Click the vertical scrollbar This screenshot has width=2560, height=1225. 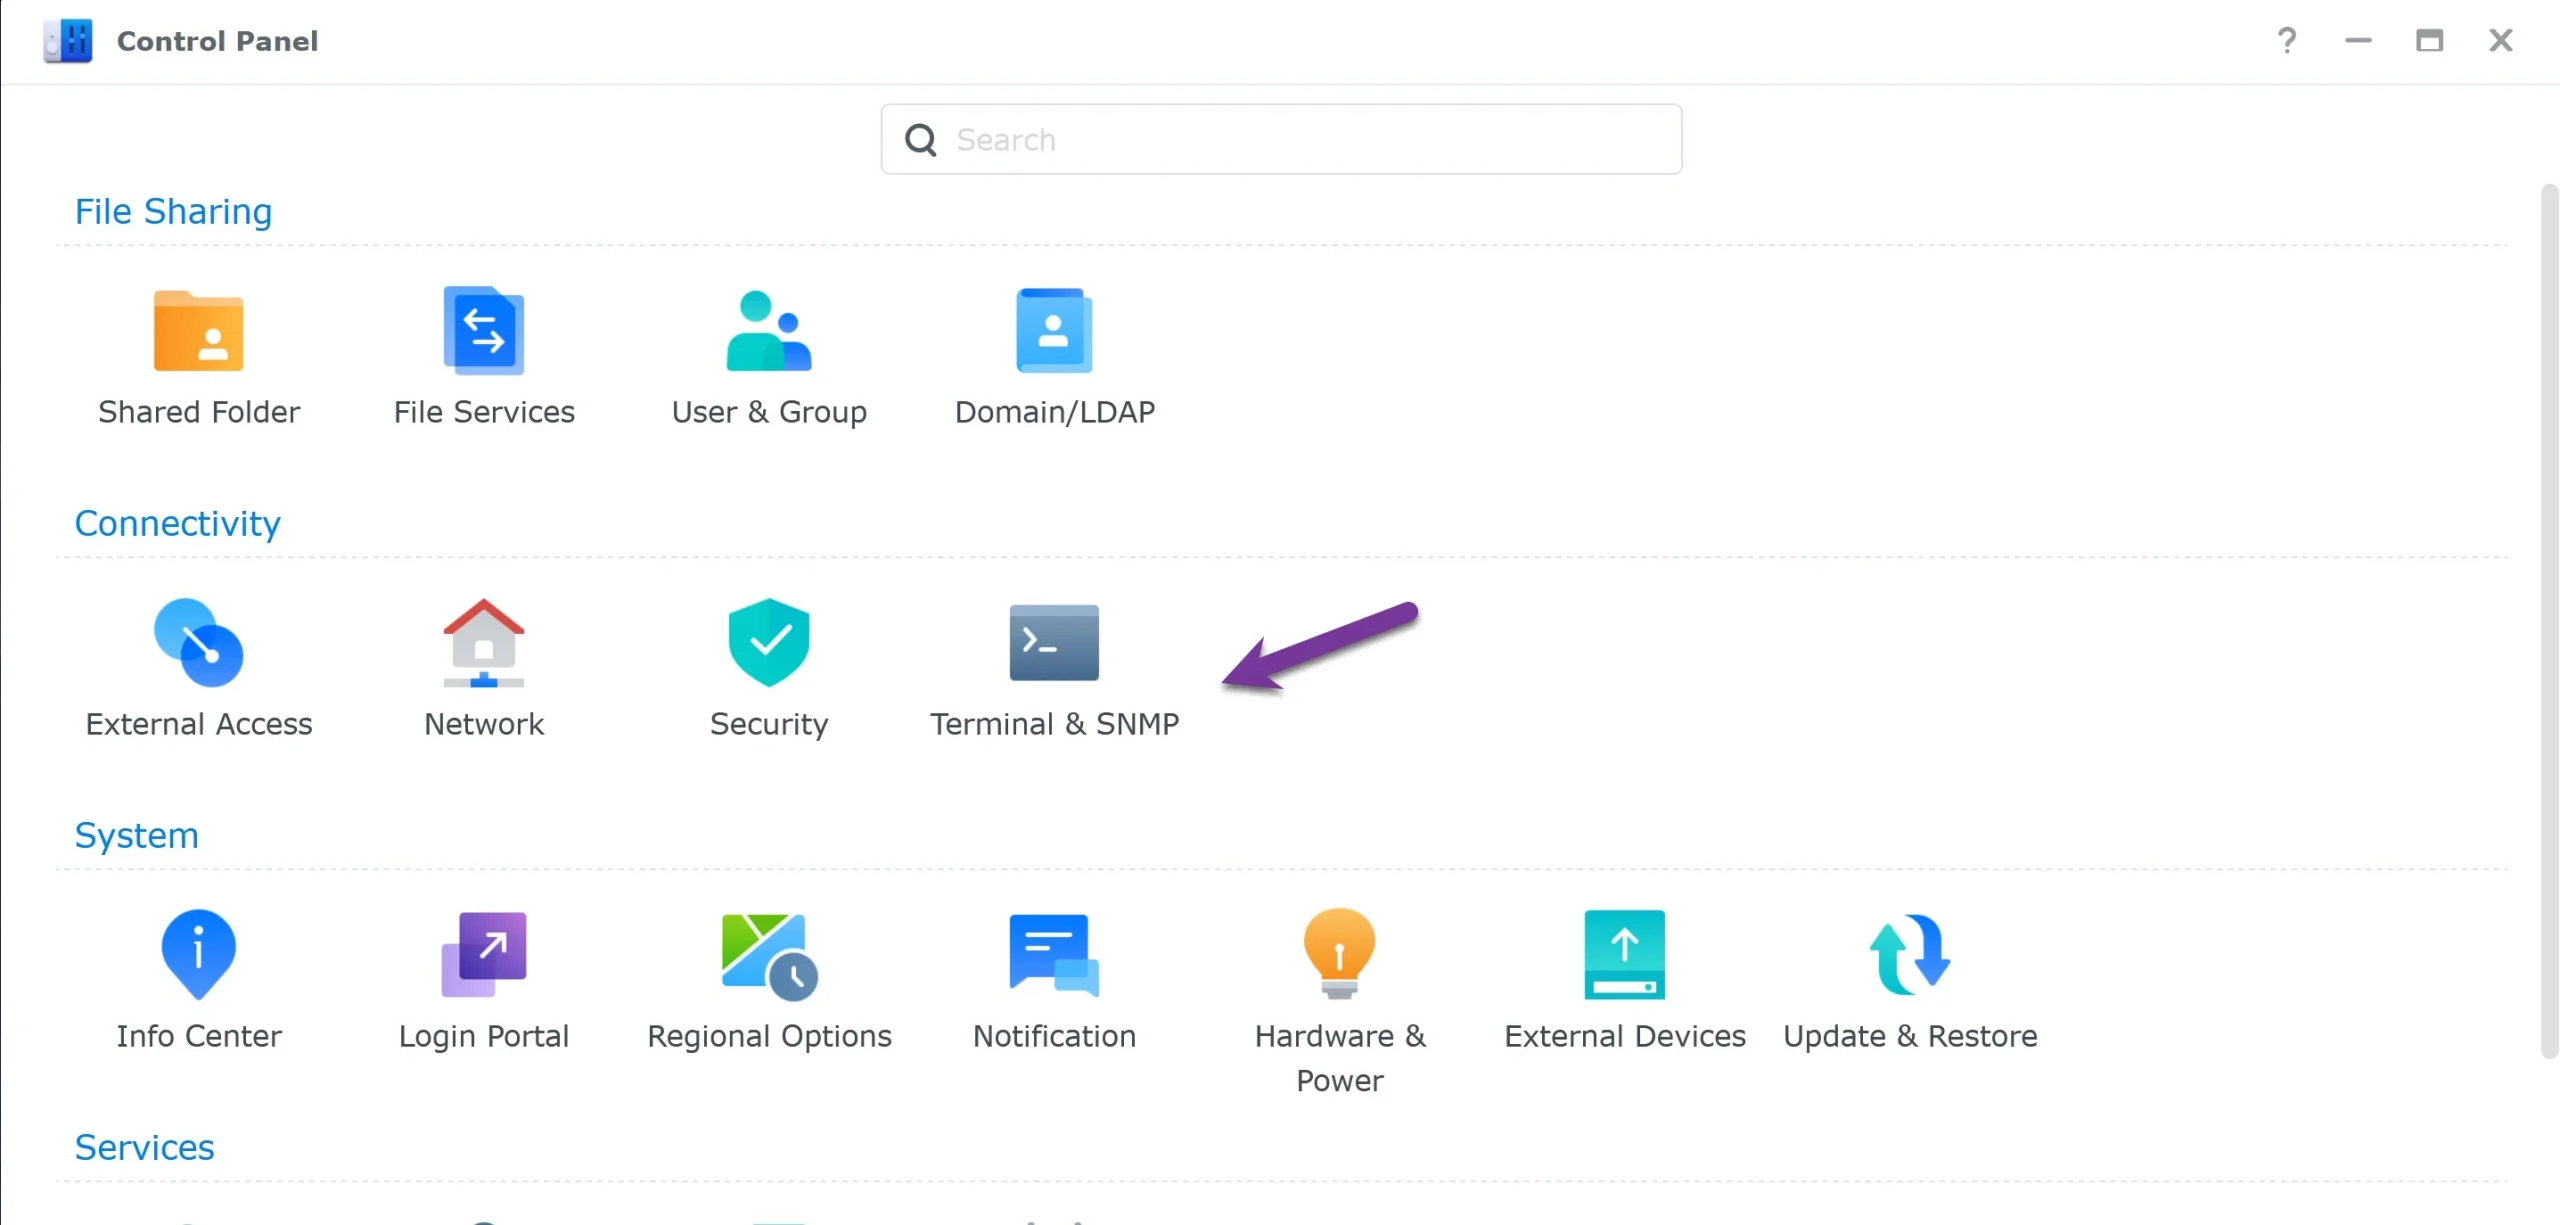pos(2549,620)
